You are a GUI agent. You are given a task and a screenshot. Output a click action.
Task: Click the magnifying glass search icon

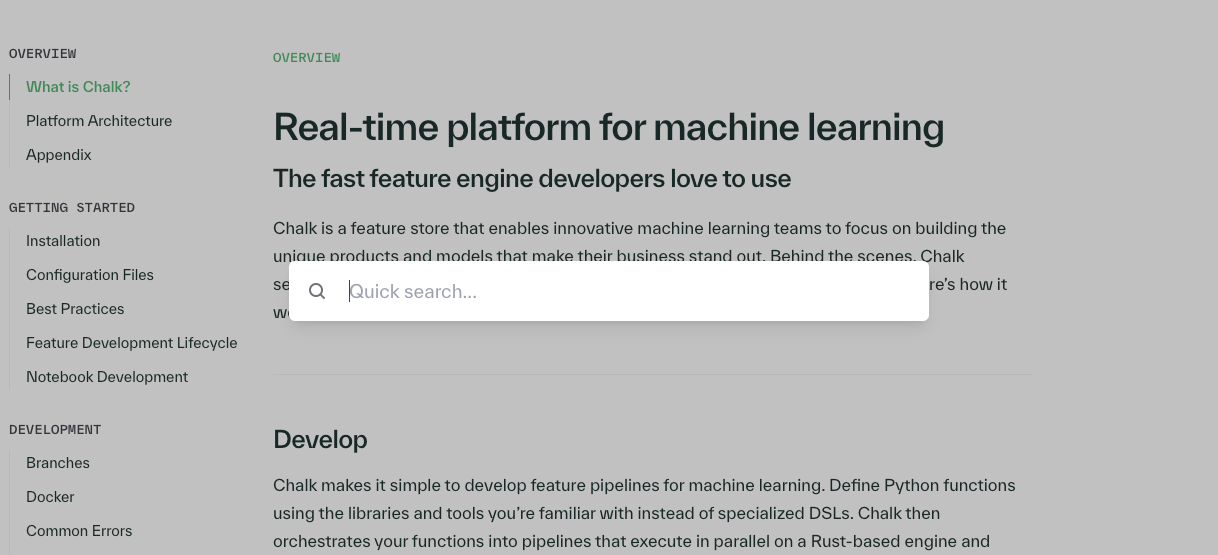click(317, 291)
